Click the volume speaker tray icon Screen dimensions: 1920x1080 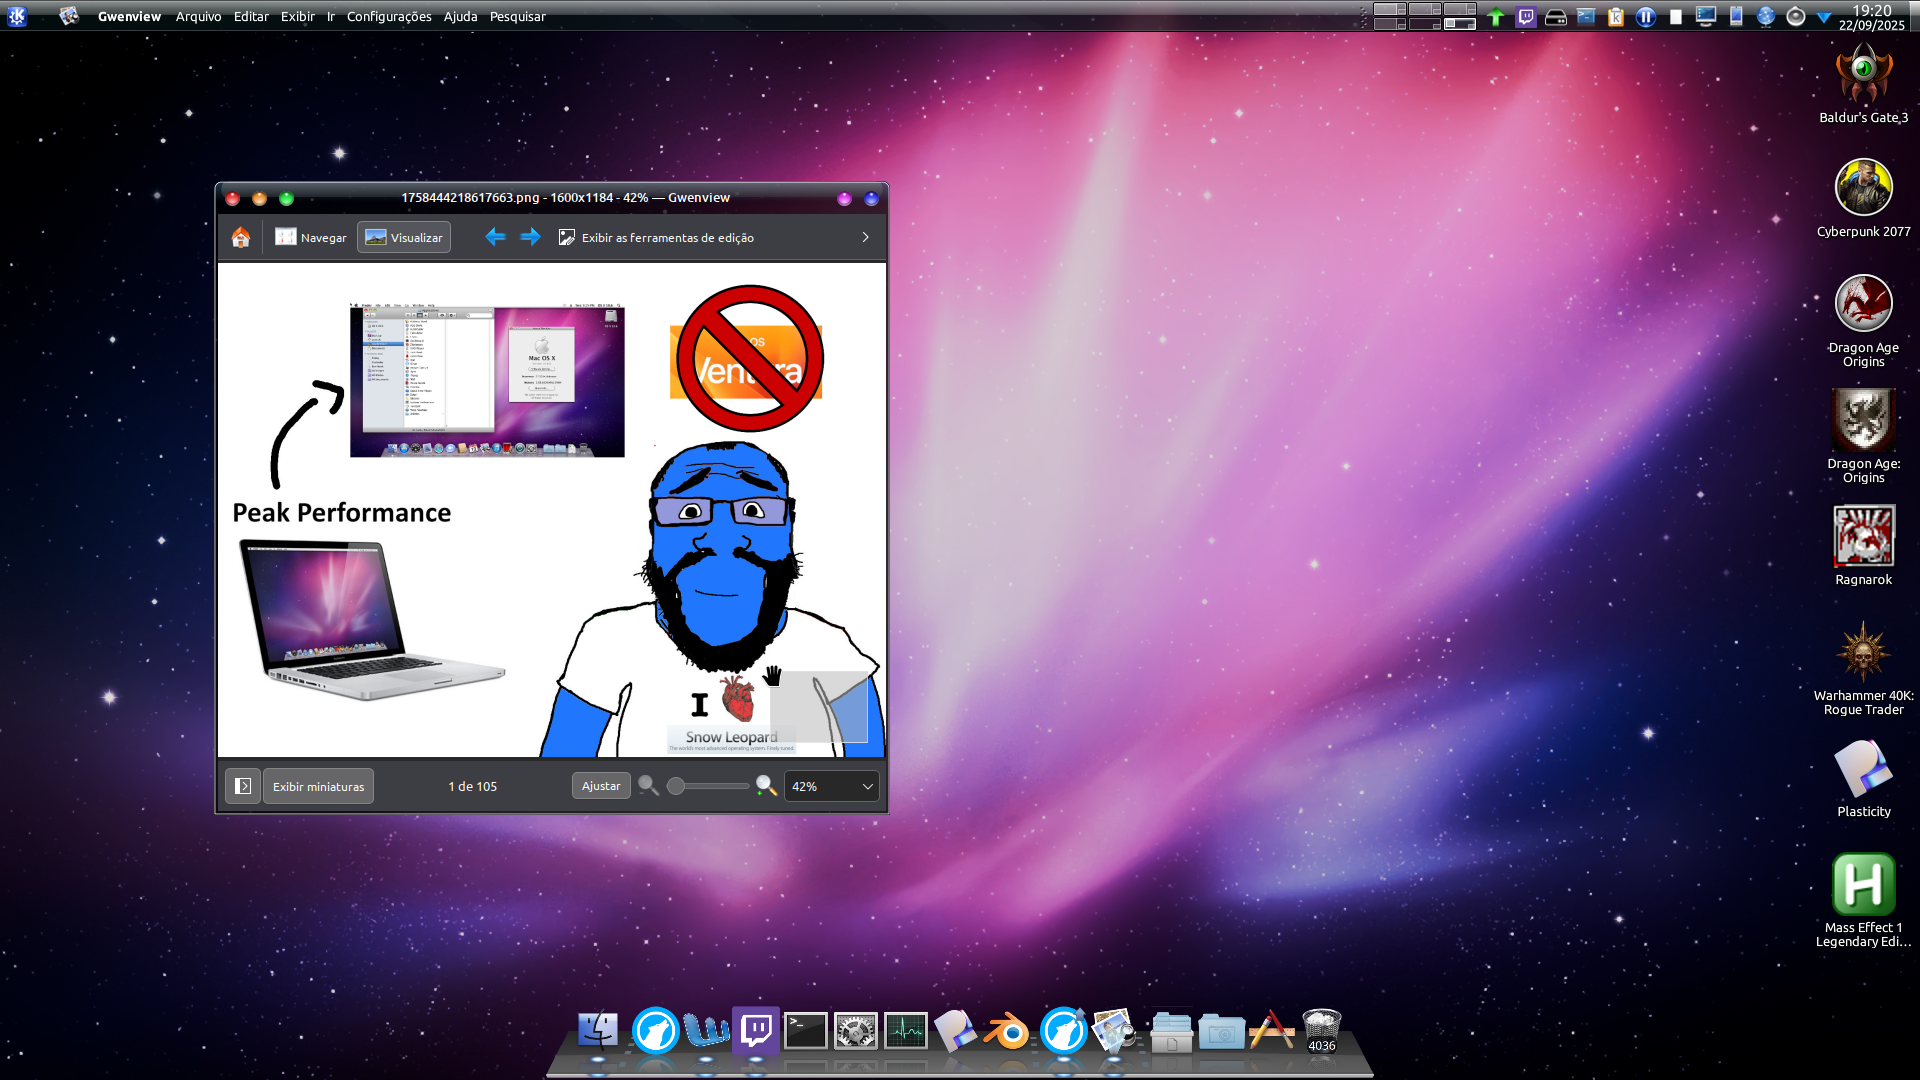[1796, 16]
